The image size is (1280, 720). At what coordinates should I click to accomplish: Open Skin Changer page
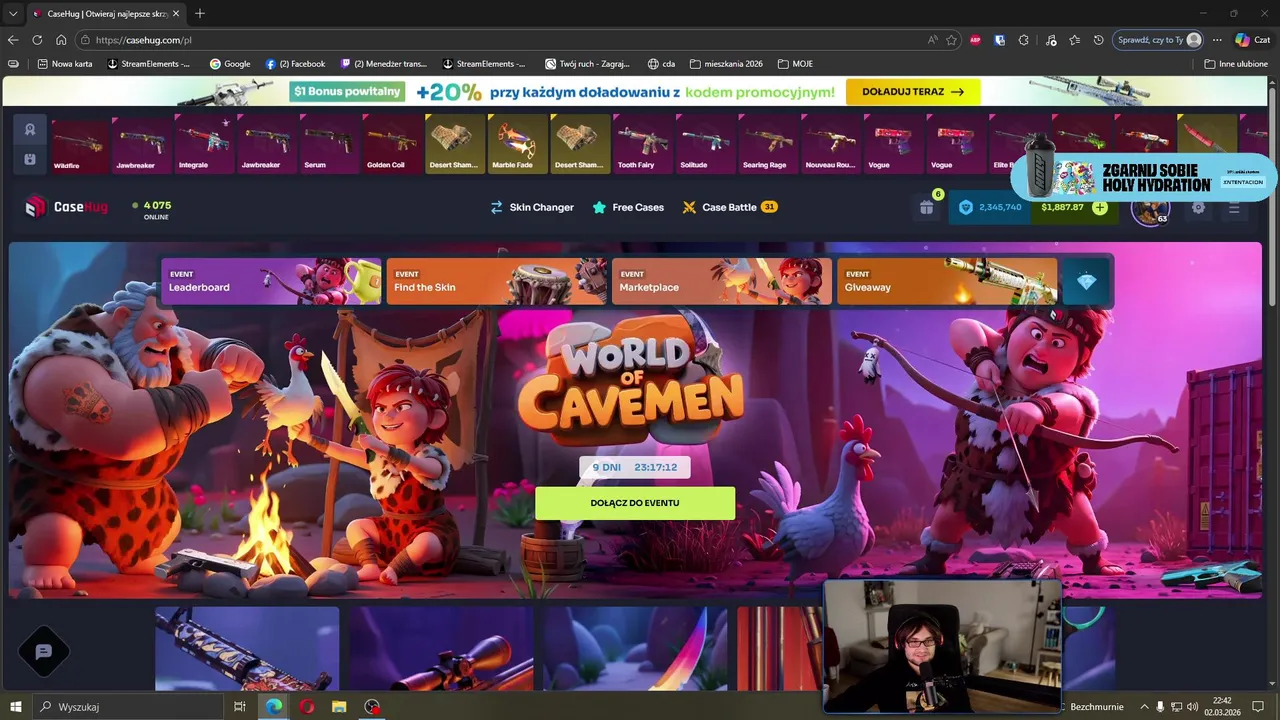(531, 207)
